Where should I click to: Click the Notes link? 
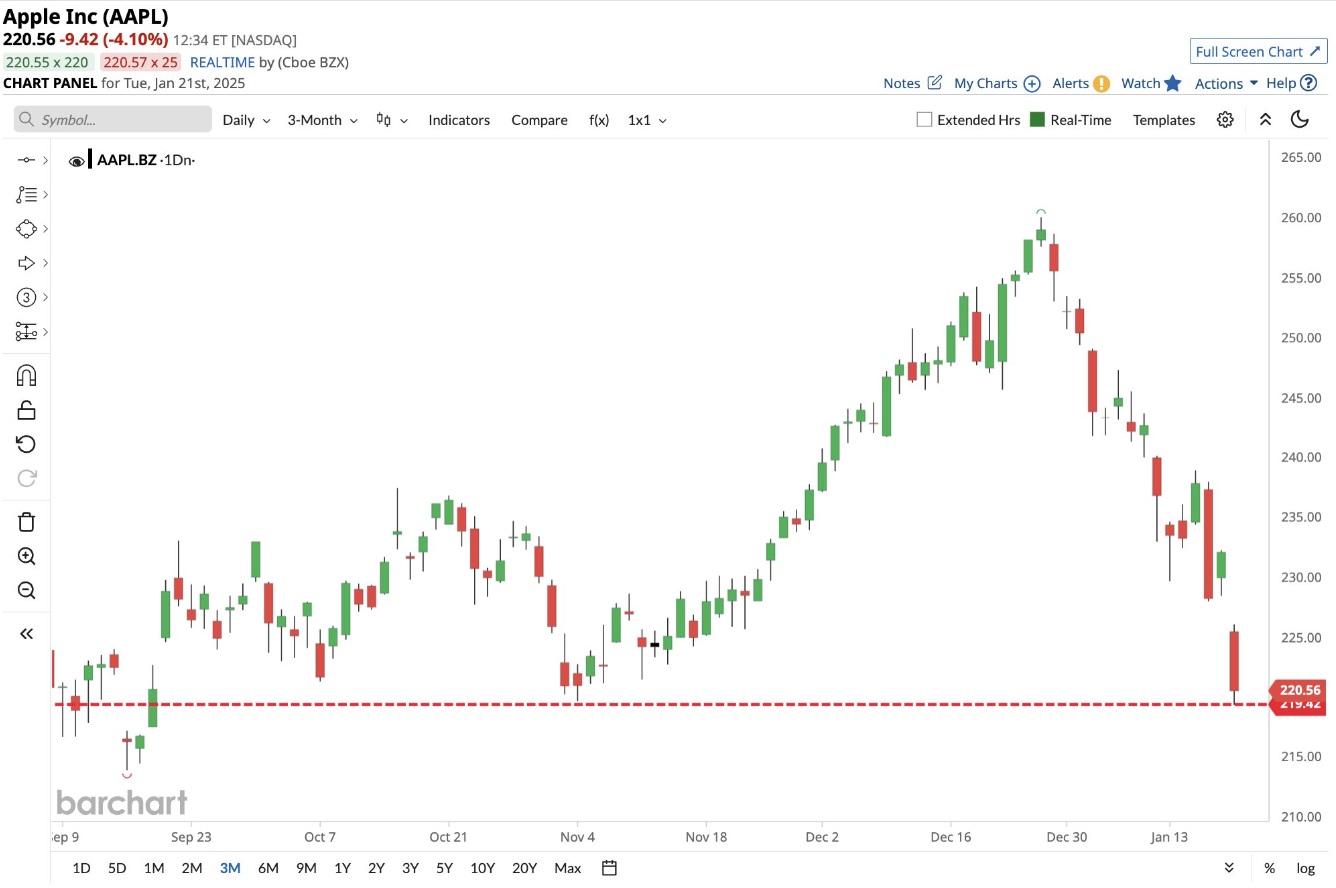(901, 84)
